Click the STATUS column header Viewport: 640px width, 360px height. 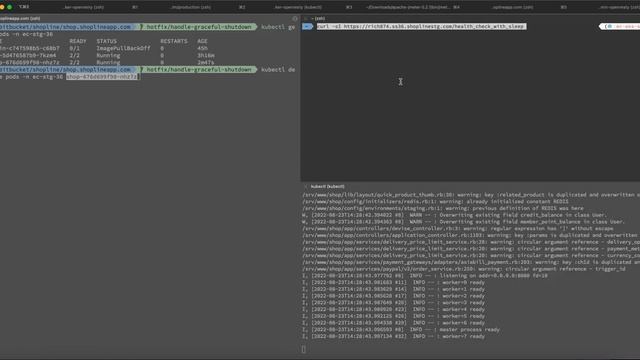pyautogui.click(x=107, y=41)
